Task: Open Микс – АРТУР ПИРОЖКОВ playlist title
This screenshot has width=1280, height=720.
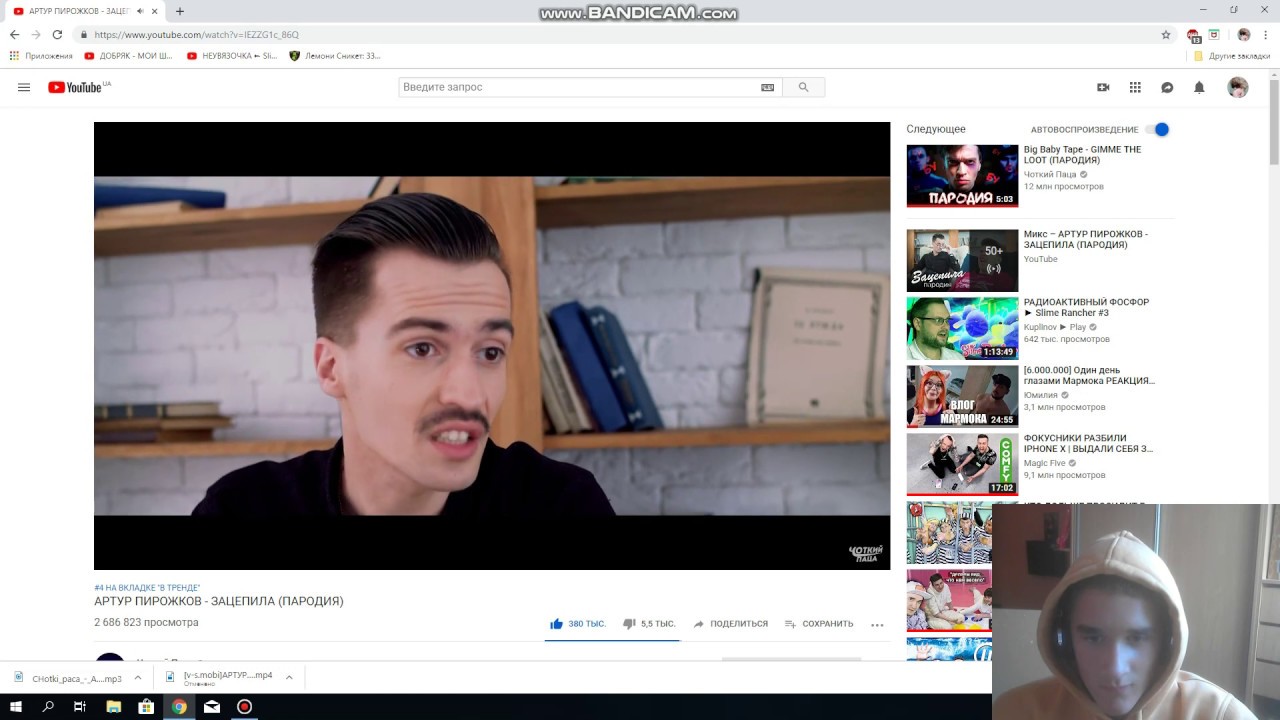Action: click(x=1085, y=239)
